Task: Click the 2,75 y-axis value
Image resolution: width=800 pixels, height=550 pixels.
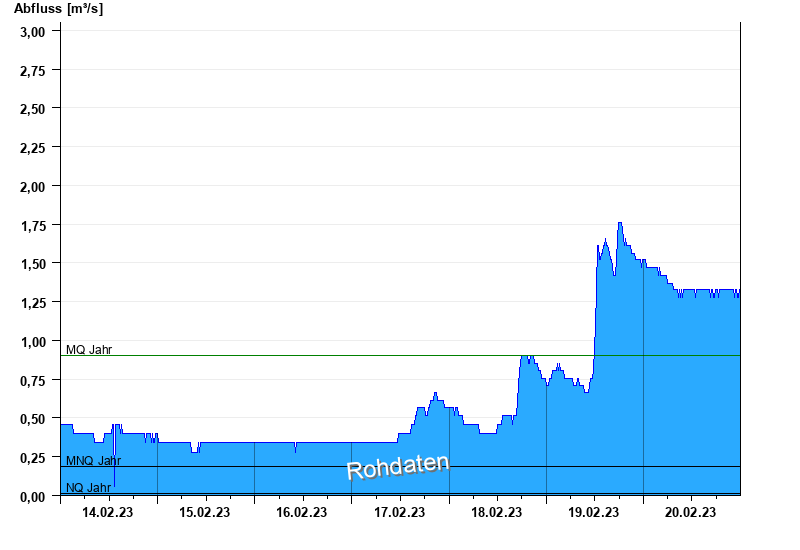Action: pos(33,71)
